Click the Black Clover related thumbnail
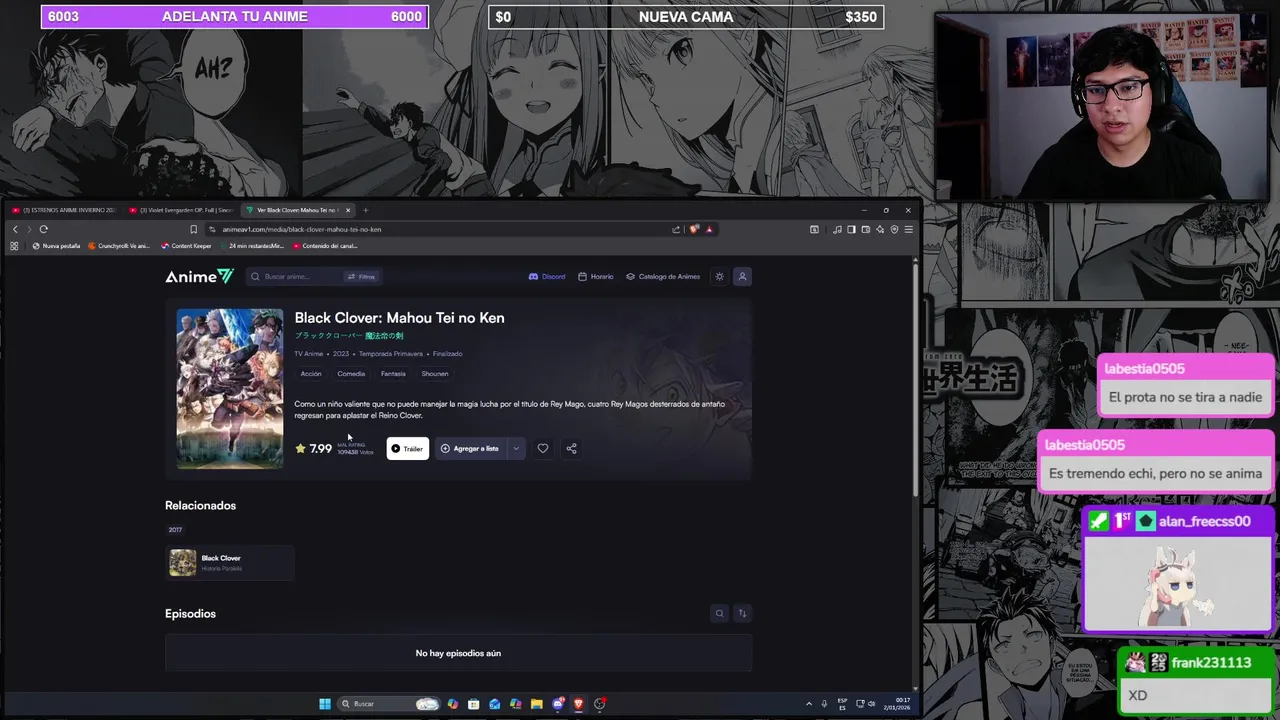 point(183,563)
